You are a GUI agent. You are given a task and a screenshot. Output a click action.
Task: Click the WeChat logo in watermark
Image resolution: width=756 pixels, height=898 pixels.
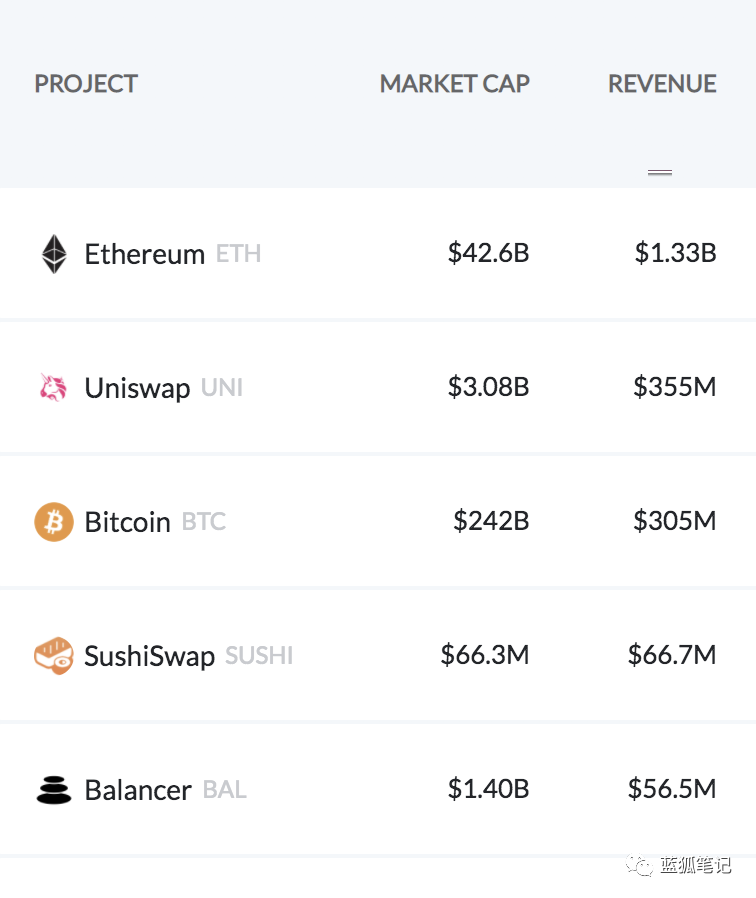coord(636,865)
